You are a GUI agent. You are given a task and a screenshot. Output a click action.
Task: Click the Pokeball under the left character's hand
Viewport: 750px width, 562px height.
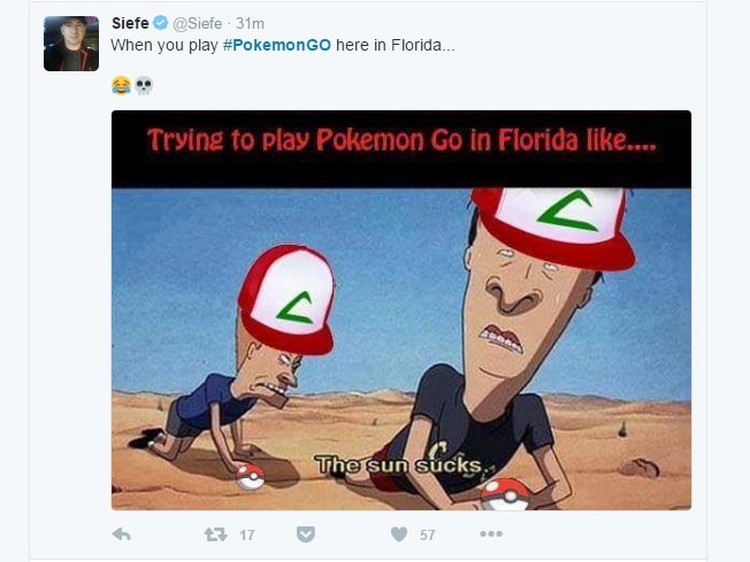tap(251, 476)
